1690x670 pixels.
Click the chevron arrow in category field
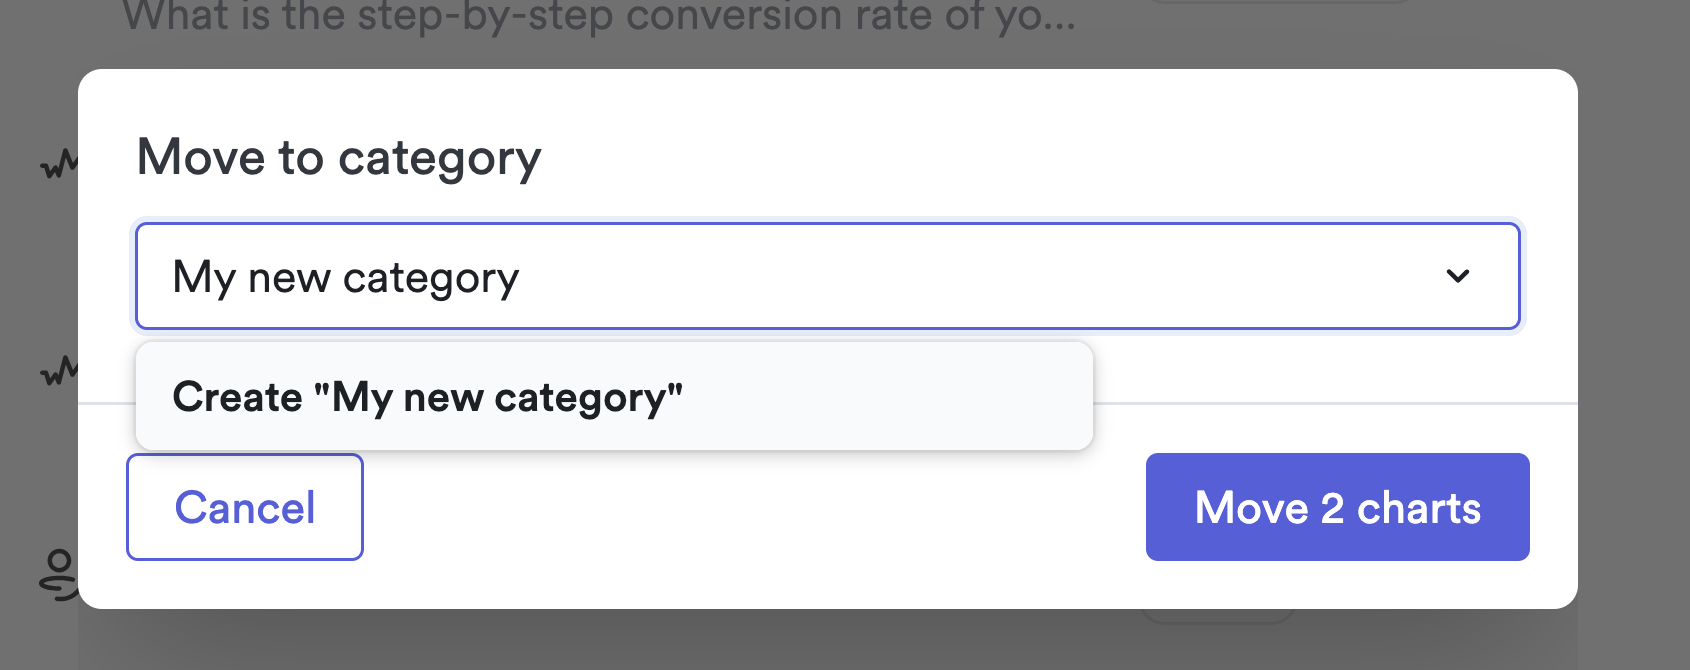(1458, 276)
